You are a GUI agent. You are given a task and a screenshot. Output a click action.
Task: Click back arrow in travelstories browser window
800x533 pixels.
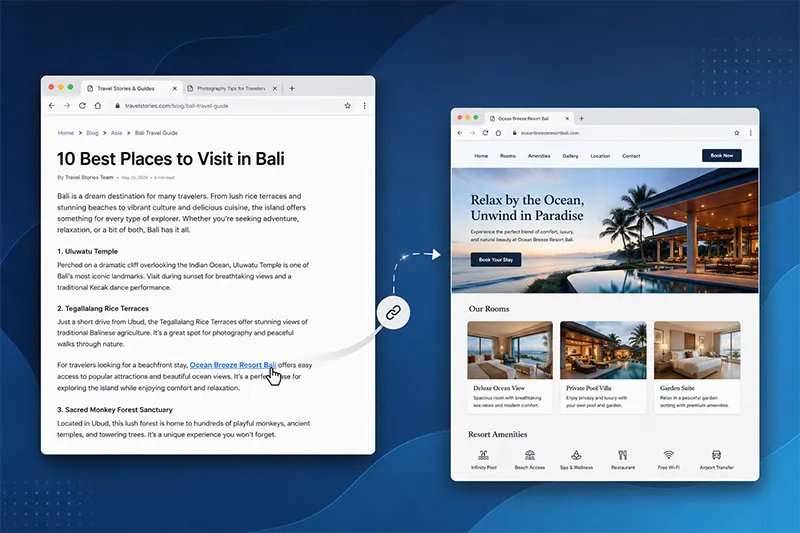pos(52,106)
